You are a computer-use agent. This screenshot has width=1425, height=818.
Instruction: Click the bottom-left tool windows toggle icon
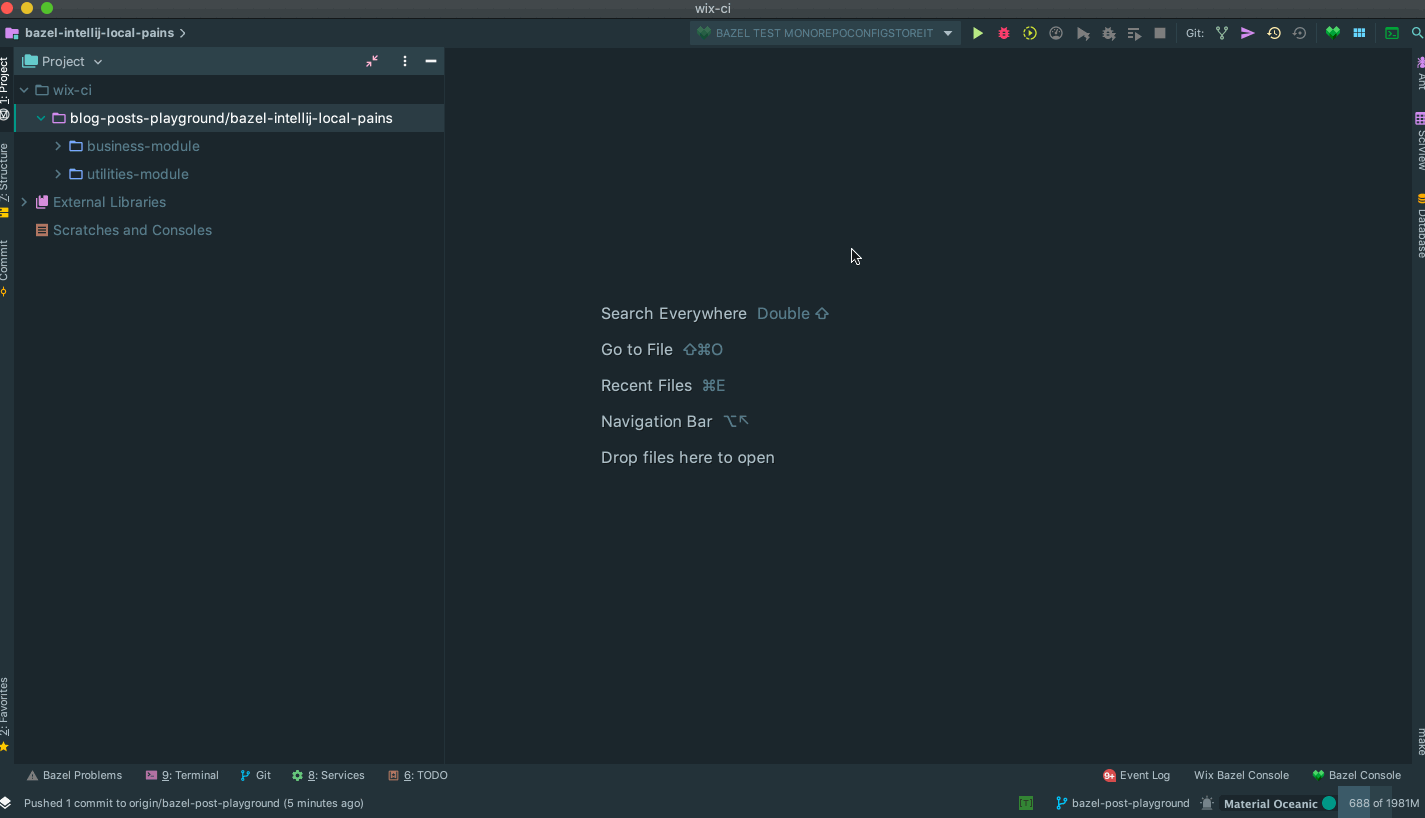(6, 803)
